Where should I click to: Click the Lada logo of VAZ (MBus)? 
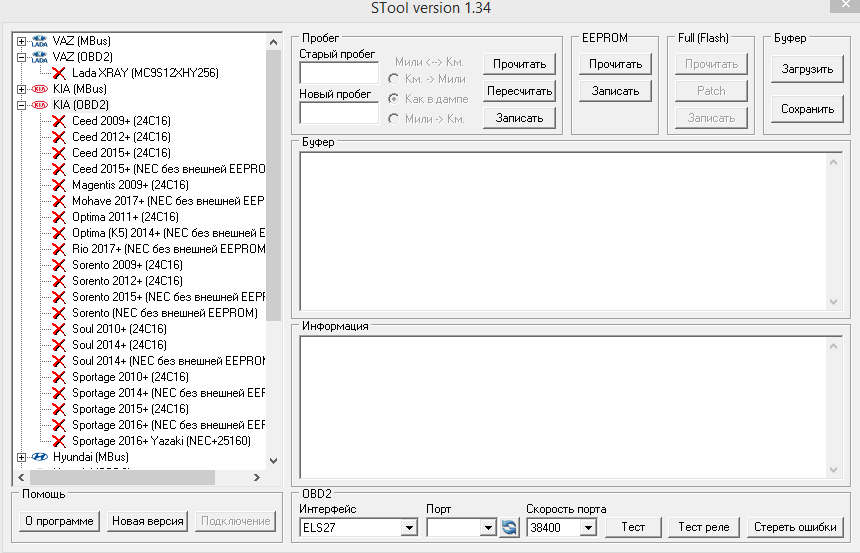40,41
